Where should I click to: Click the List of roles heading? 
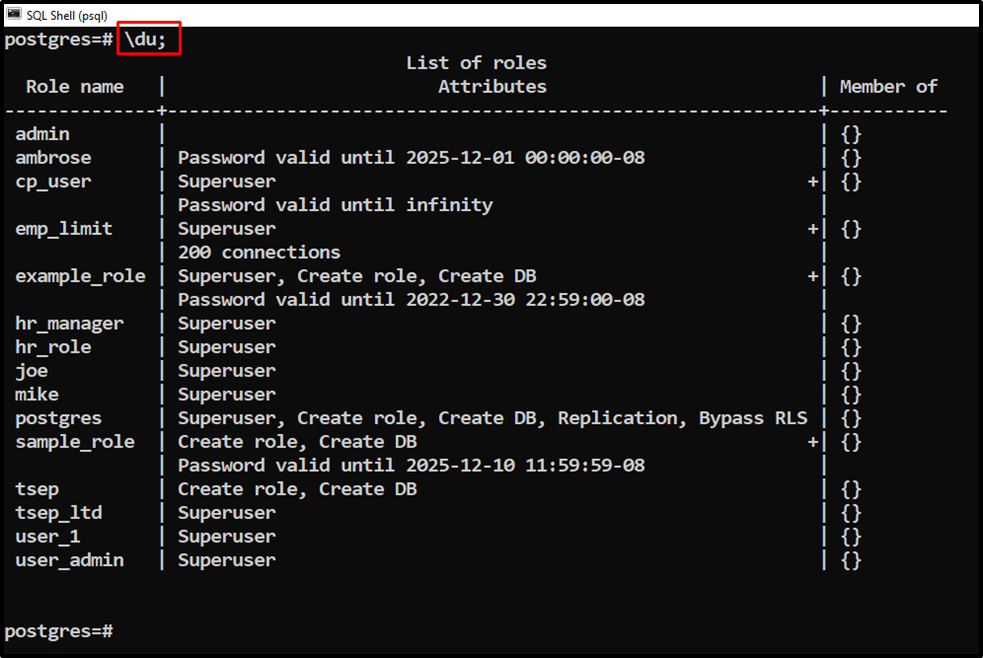tap(476, 61)
